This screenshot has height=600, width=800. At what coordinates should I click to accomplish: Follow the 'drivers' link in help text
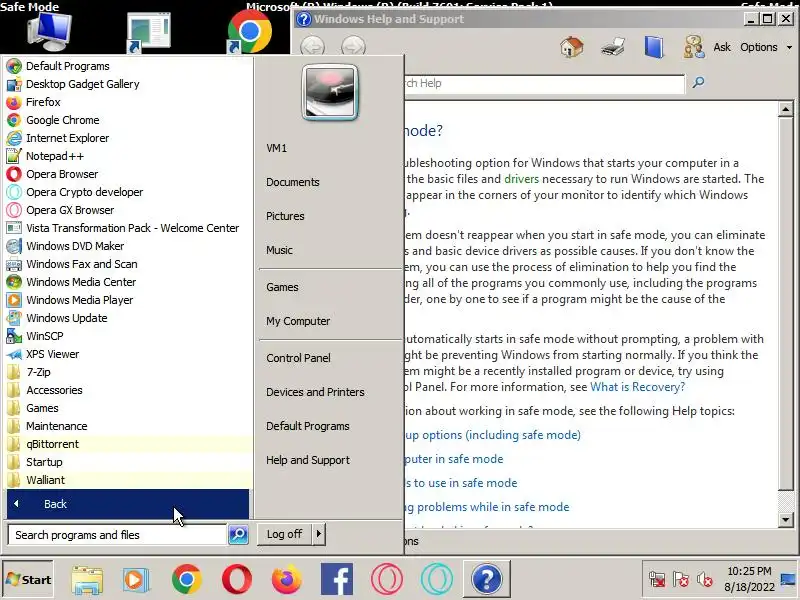521,179
